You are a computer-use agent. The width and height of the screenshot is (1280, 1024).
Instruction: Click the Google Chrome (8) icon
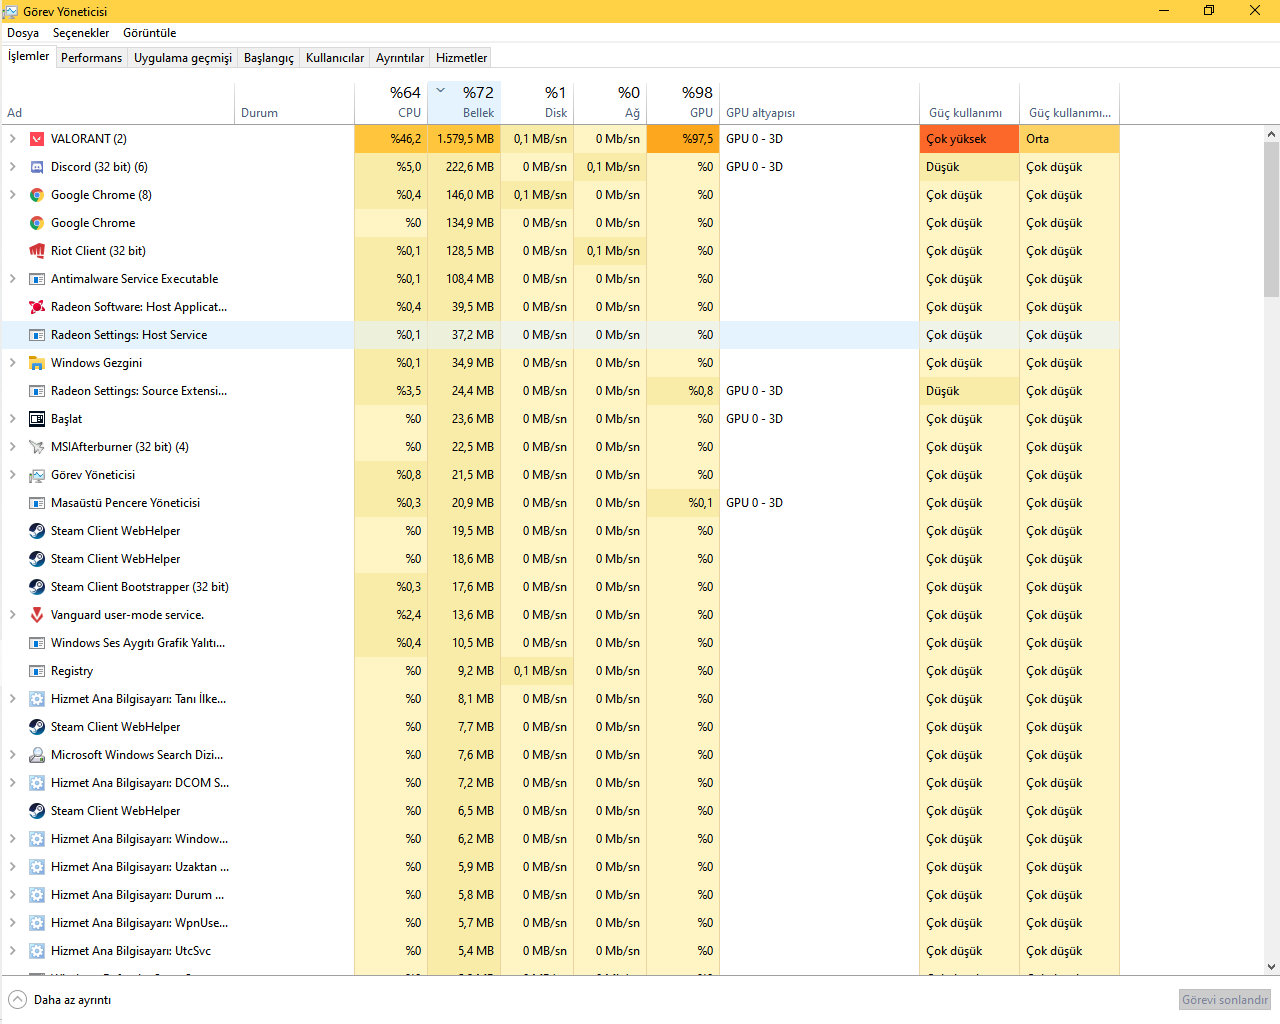point(37,195)
